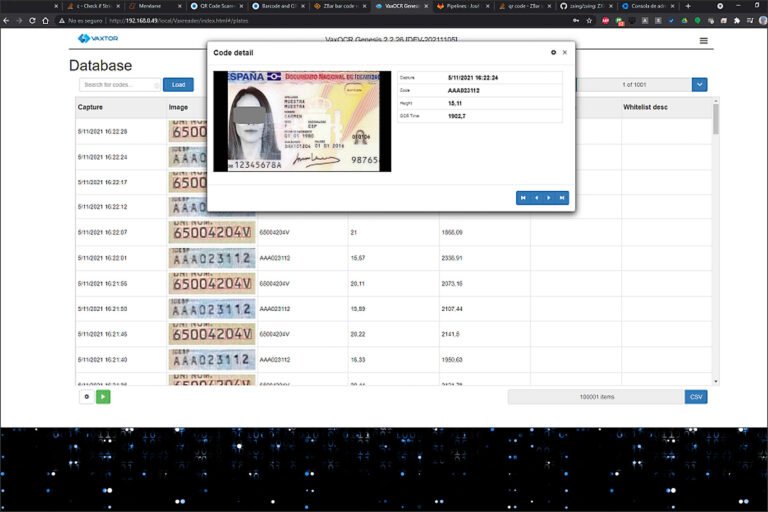Viewport: 768px width, 512px height.
Task: Select capture time 5/11/2021 16:22:12
Action: click(102, 207)
